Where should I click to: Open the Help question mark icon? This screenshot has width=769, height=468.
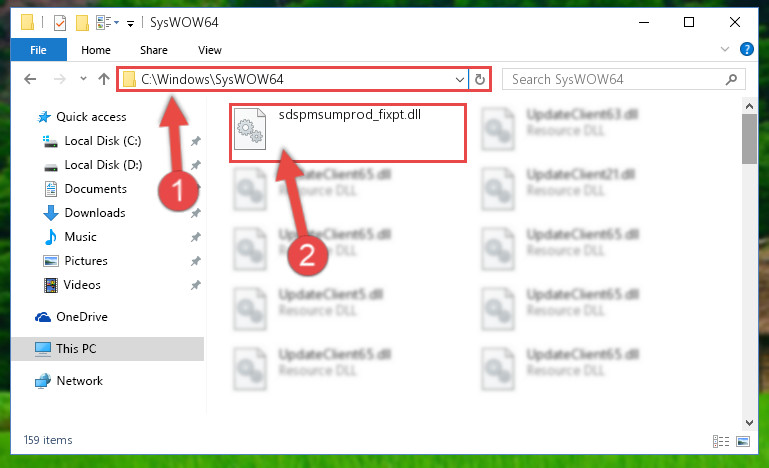[x=746, y=49]
